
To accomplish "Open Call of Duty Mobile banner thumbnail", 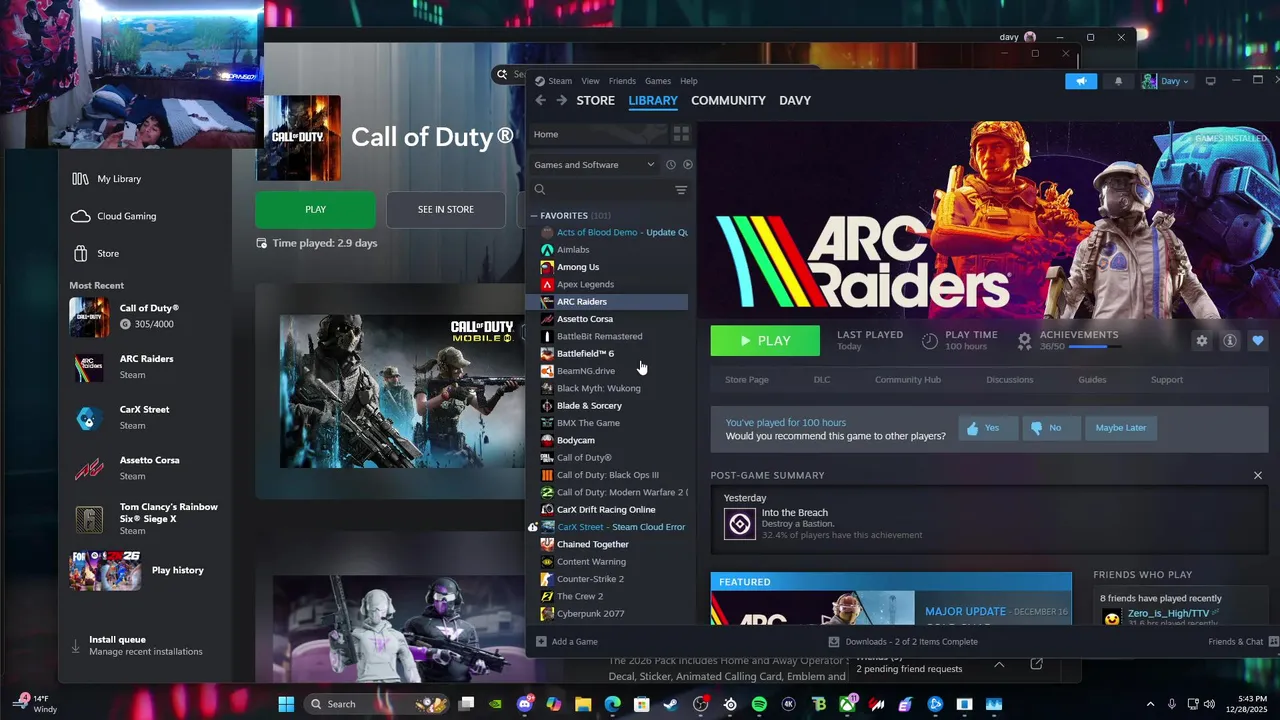I will (402, 392).
